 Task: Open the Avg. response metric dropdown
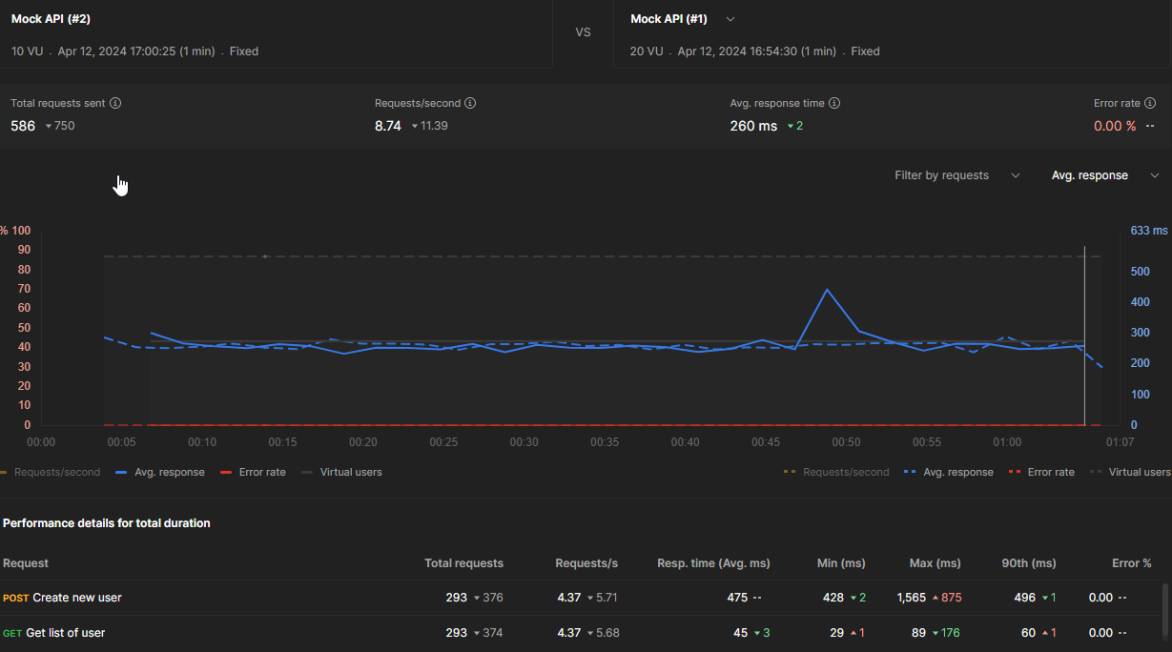(1104, 175)
